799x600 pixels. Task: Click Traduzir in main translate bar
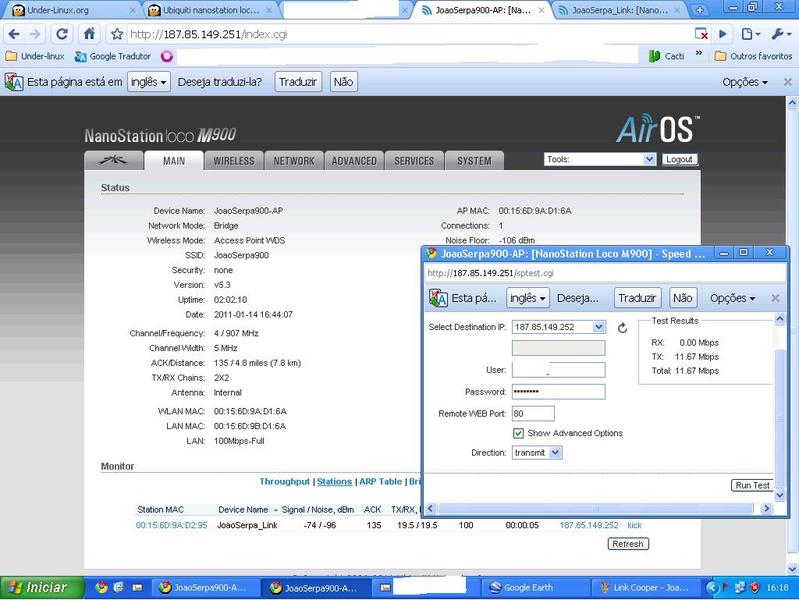(x=298, y=82)
